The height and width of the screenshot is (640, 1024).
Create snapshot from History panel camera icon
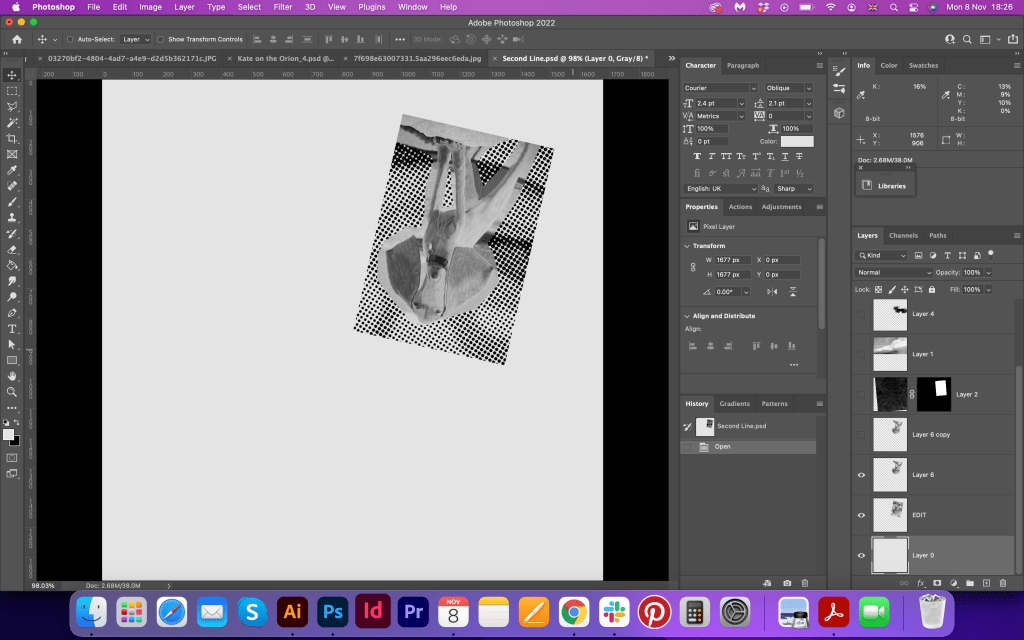click(x=787, y=582)
